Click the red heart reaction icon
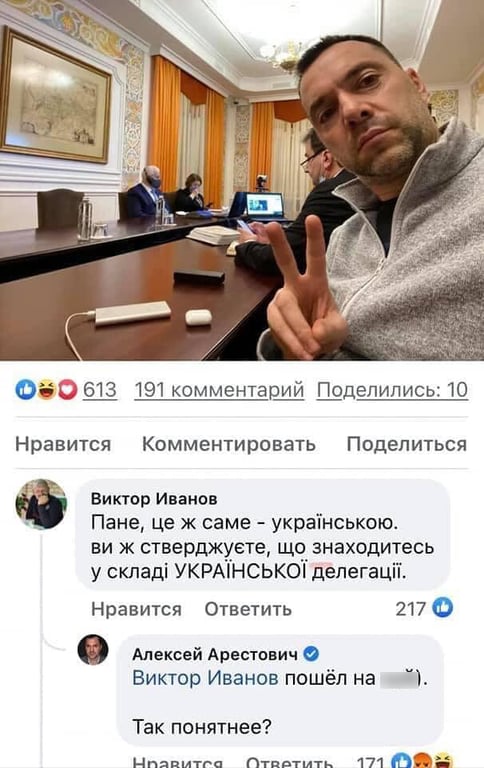 click(68, 390)
